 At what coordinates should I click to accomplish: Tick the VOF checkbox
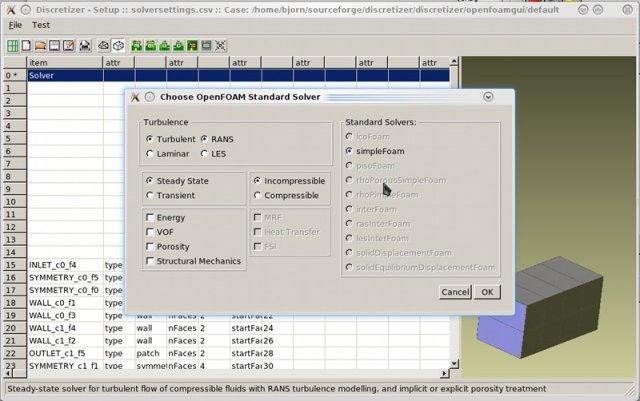pyautogui.click(x=160, y=232)
